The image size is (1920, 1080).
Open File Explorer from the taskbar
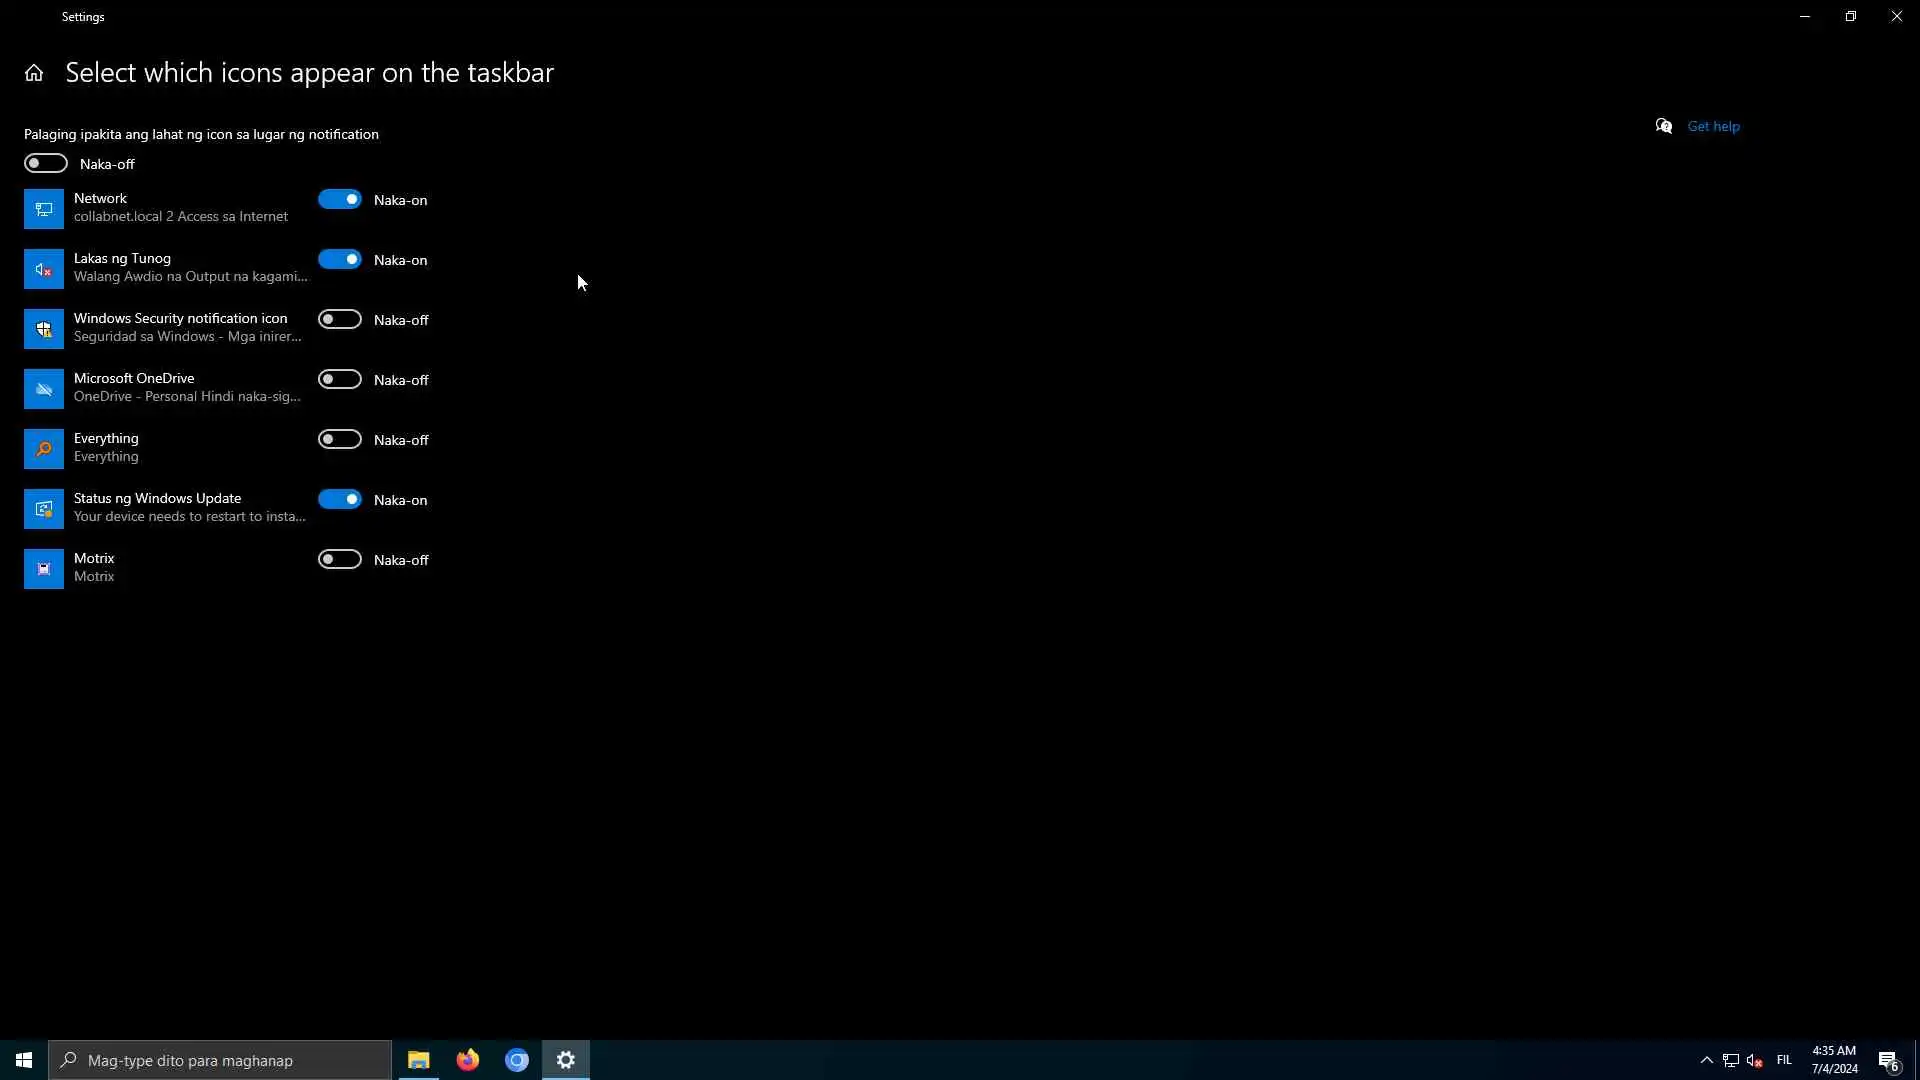coord(418,1060)
